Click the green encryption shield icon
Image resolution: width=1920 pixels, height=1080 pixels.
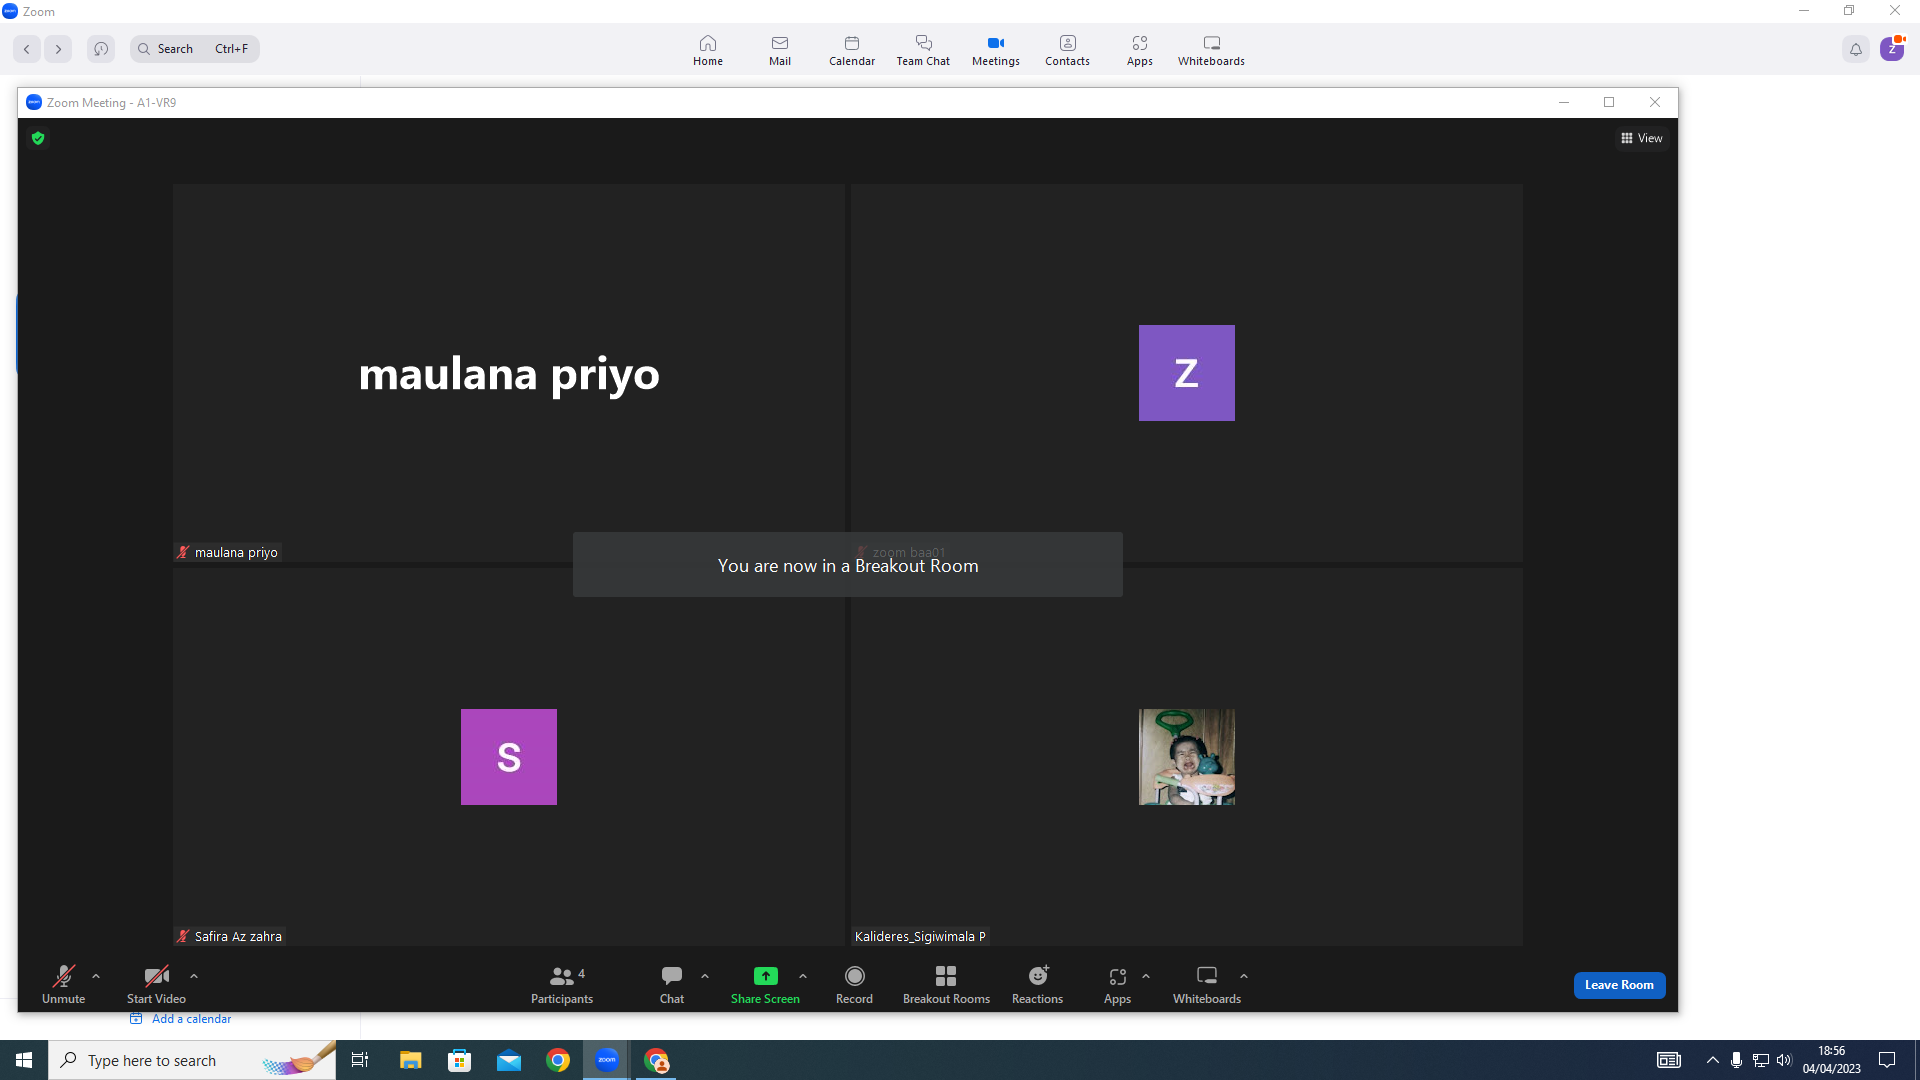coord(38,138)
